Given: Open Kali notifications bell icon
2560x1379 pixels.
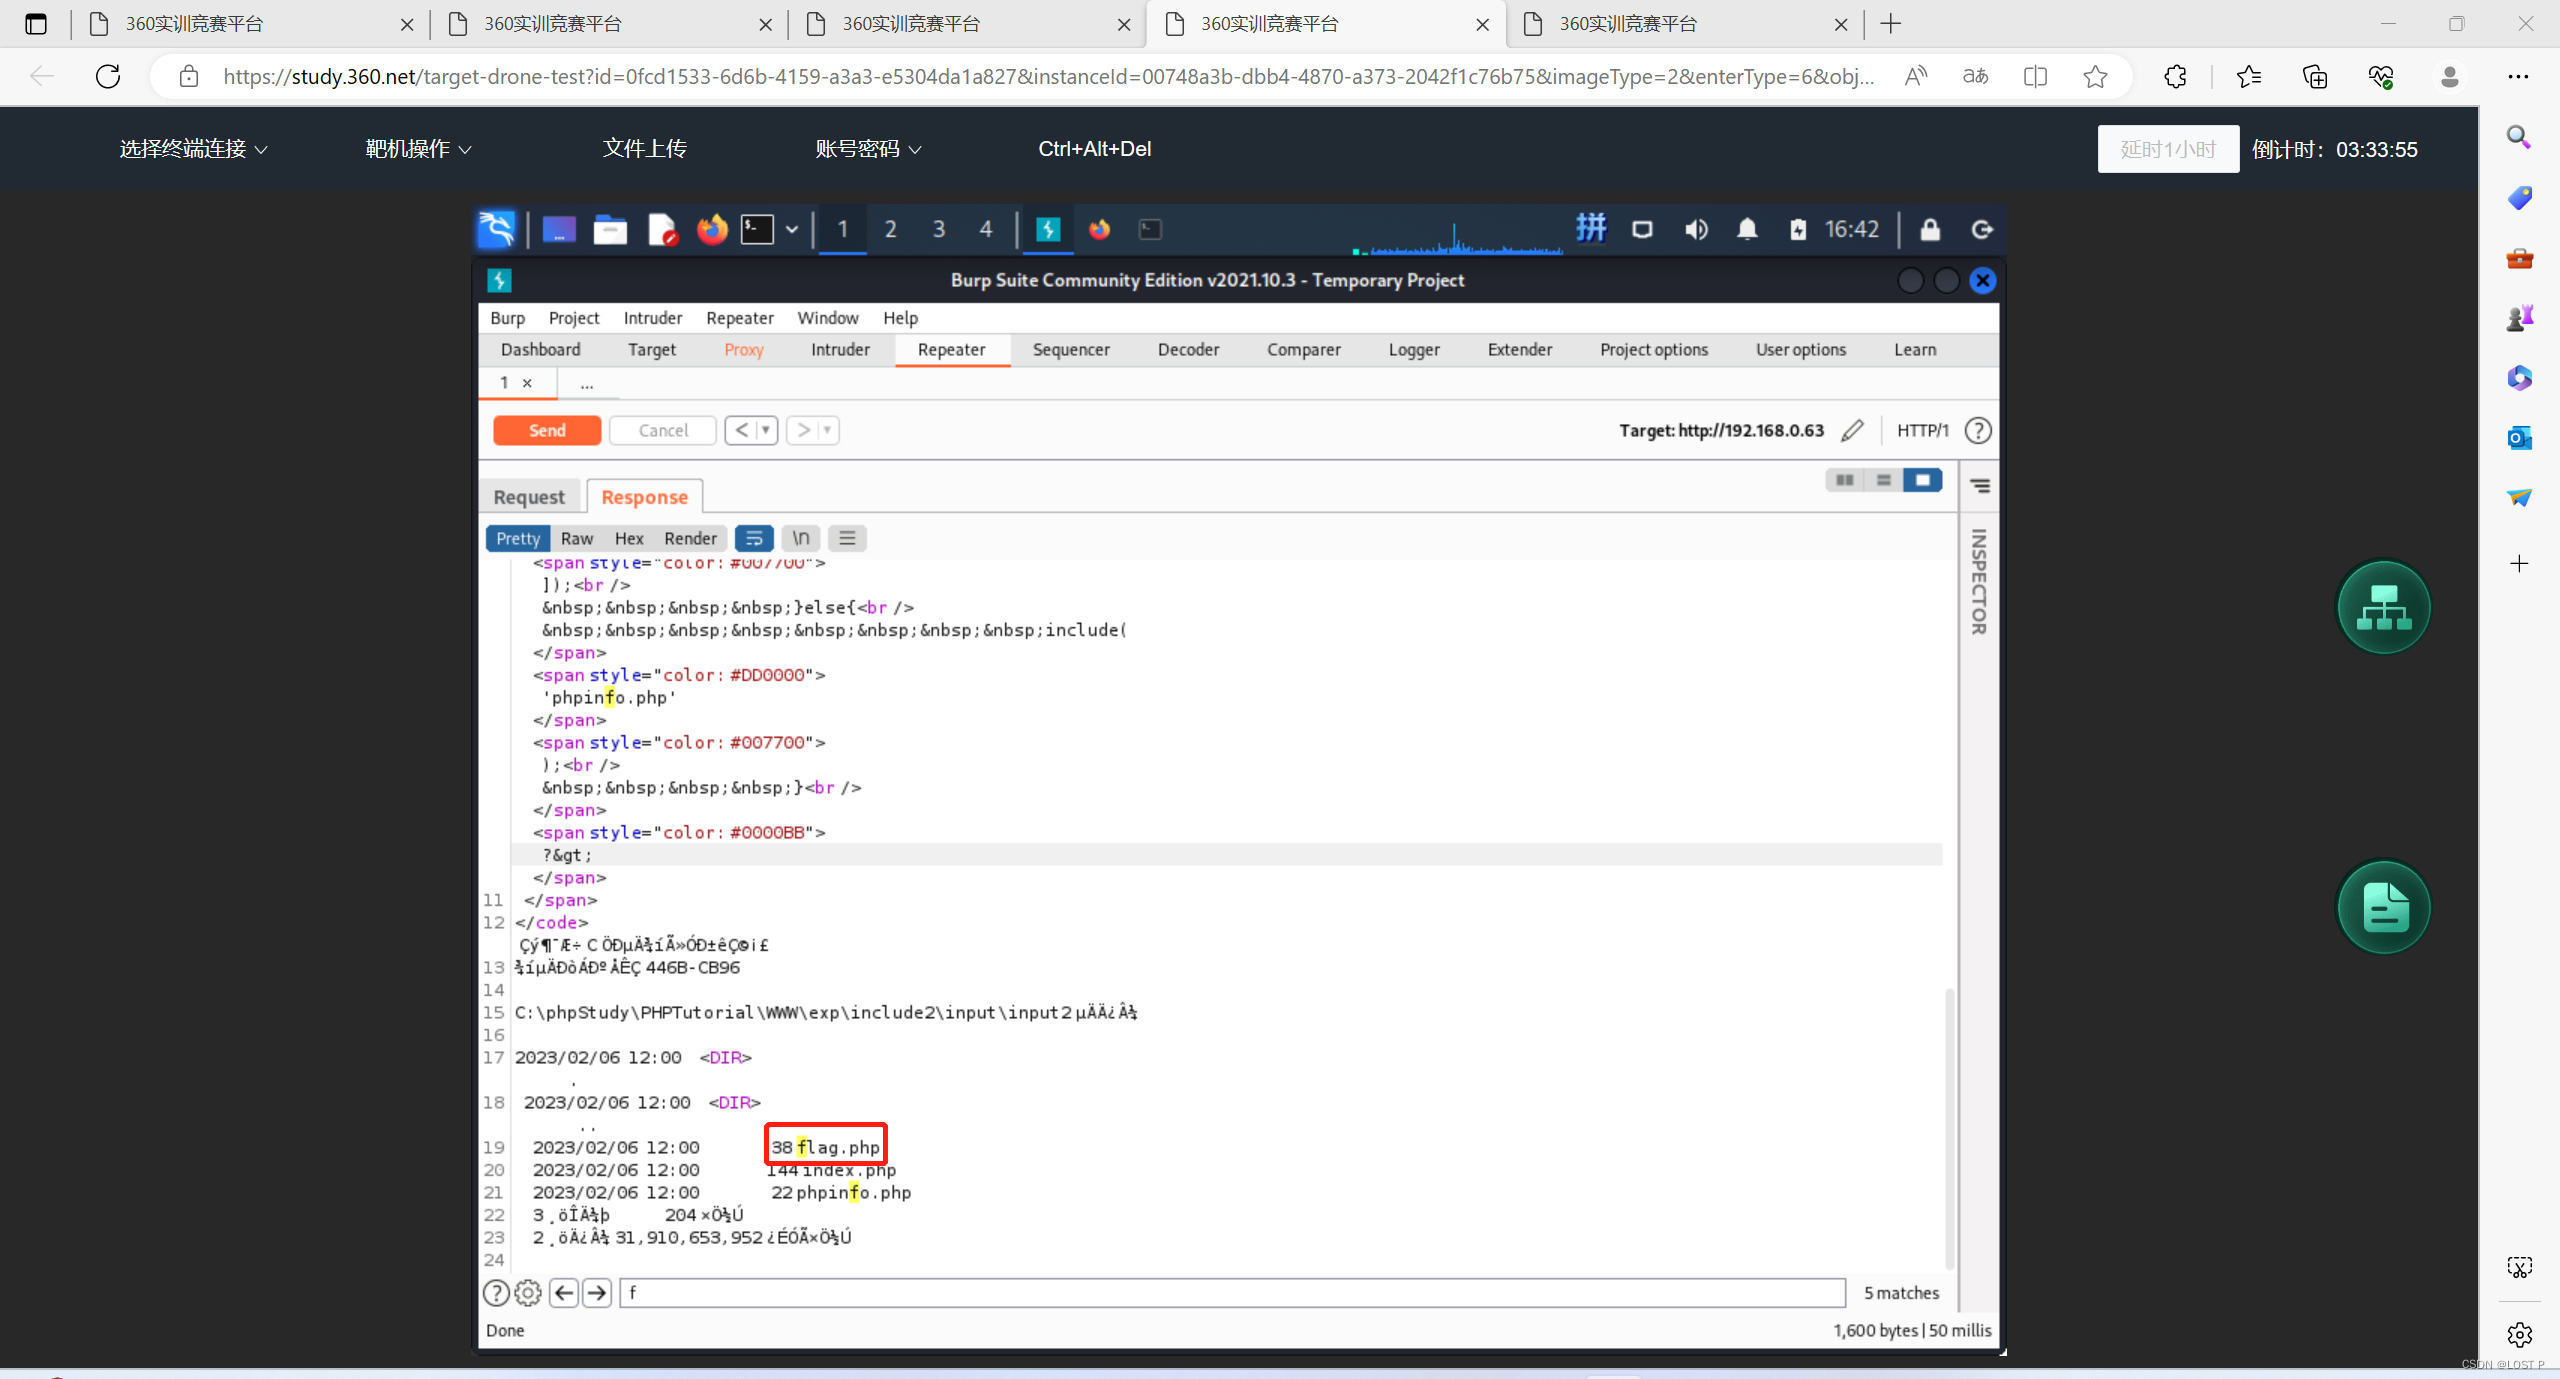Looking at the screenshot, I should coord(1747,230).
